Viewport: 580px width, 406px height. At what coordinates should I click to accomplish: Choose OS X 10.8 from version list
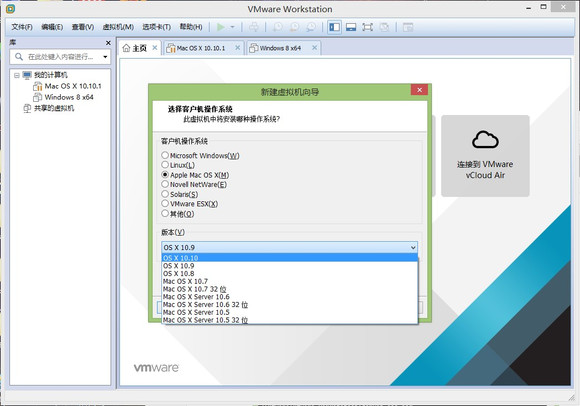pyautogui.click(x=290, y=274)
